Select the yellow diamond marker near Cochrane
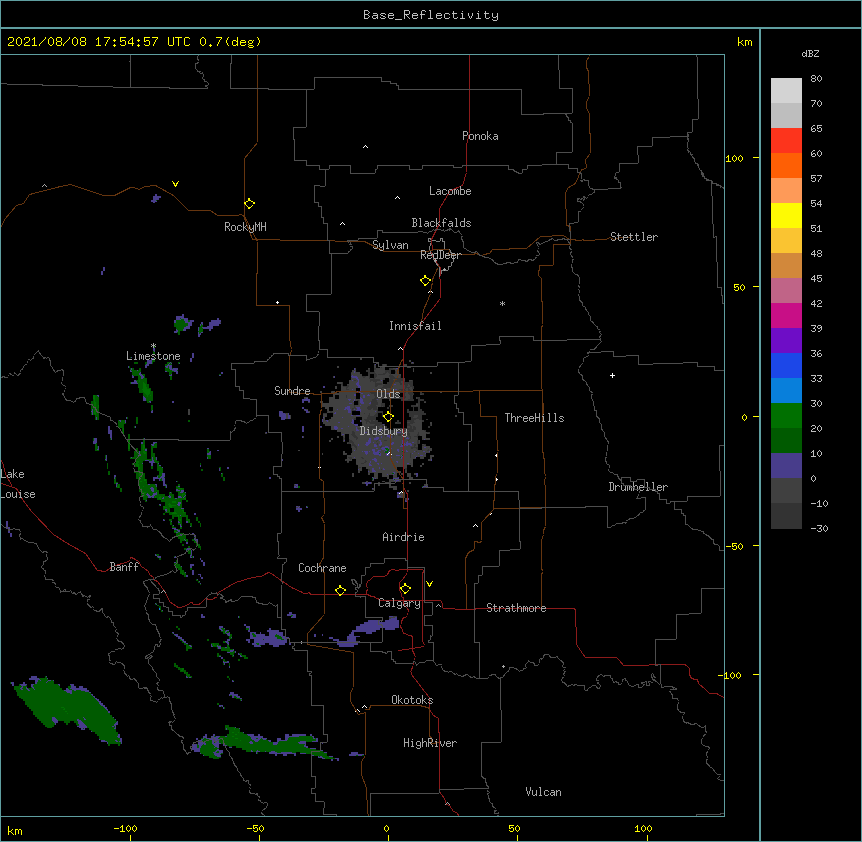The image size is (862, 842). (340, 590)
